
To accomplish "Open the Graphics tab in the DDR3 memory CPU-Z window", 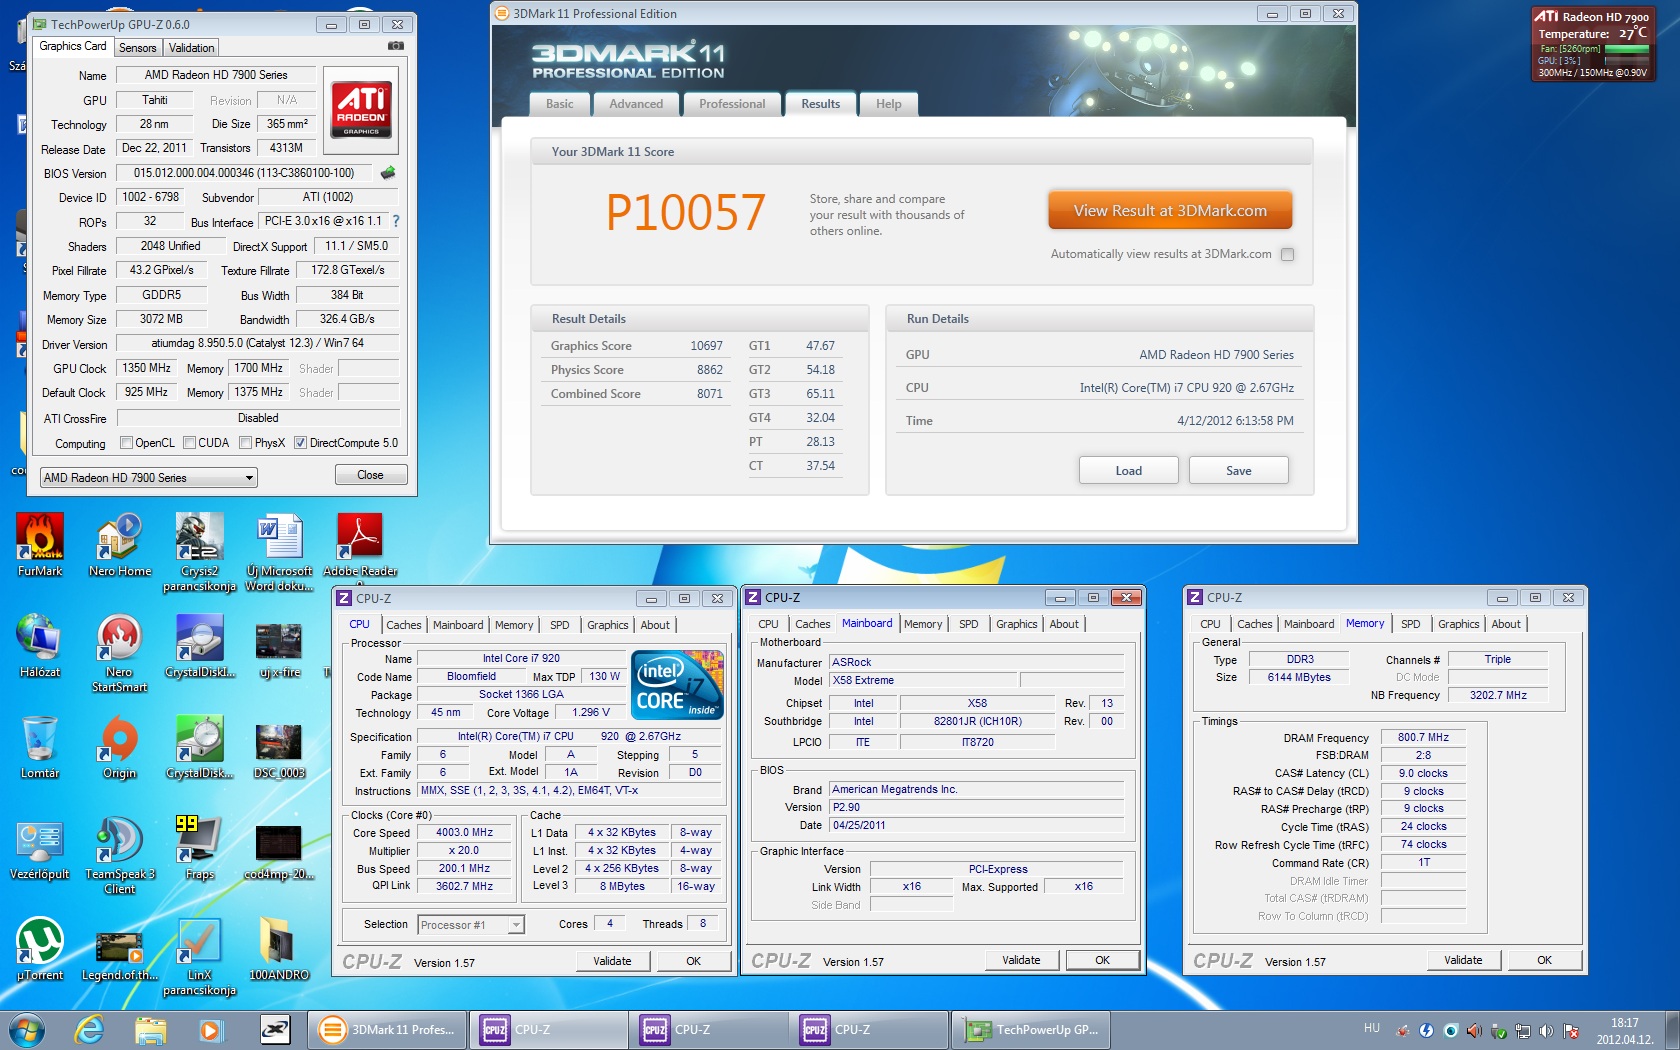I will click(x=1458, y=624).
